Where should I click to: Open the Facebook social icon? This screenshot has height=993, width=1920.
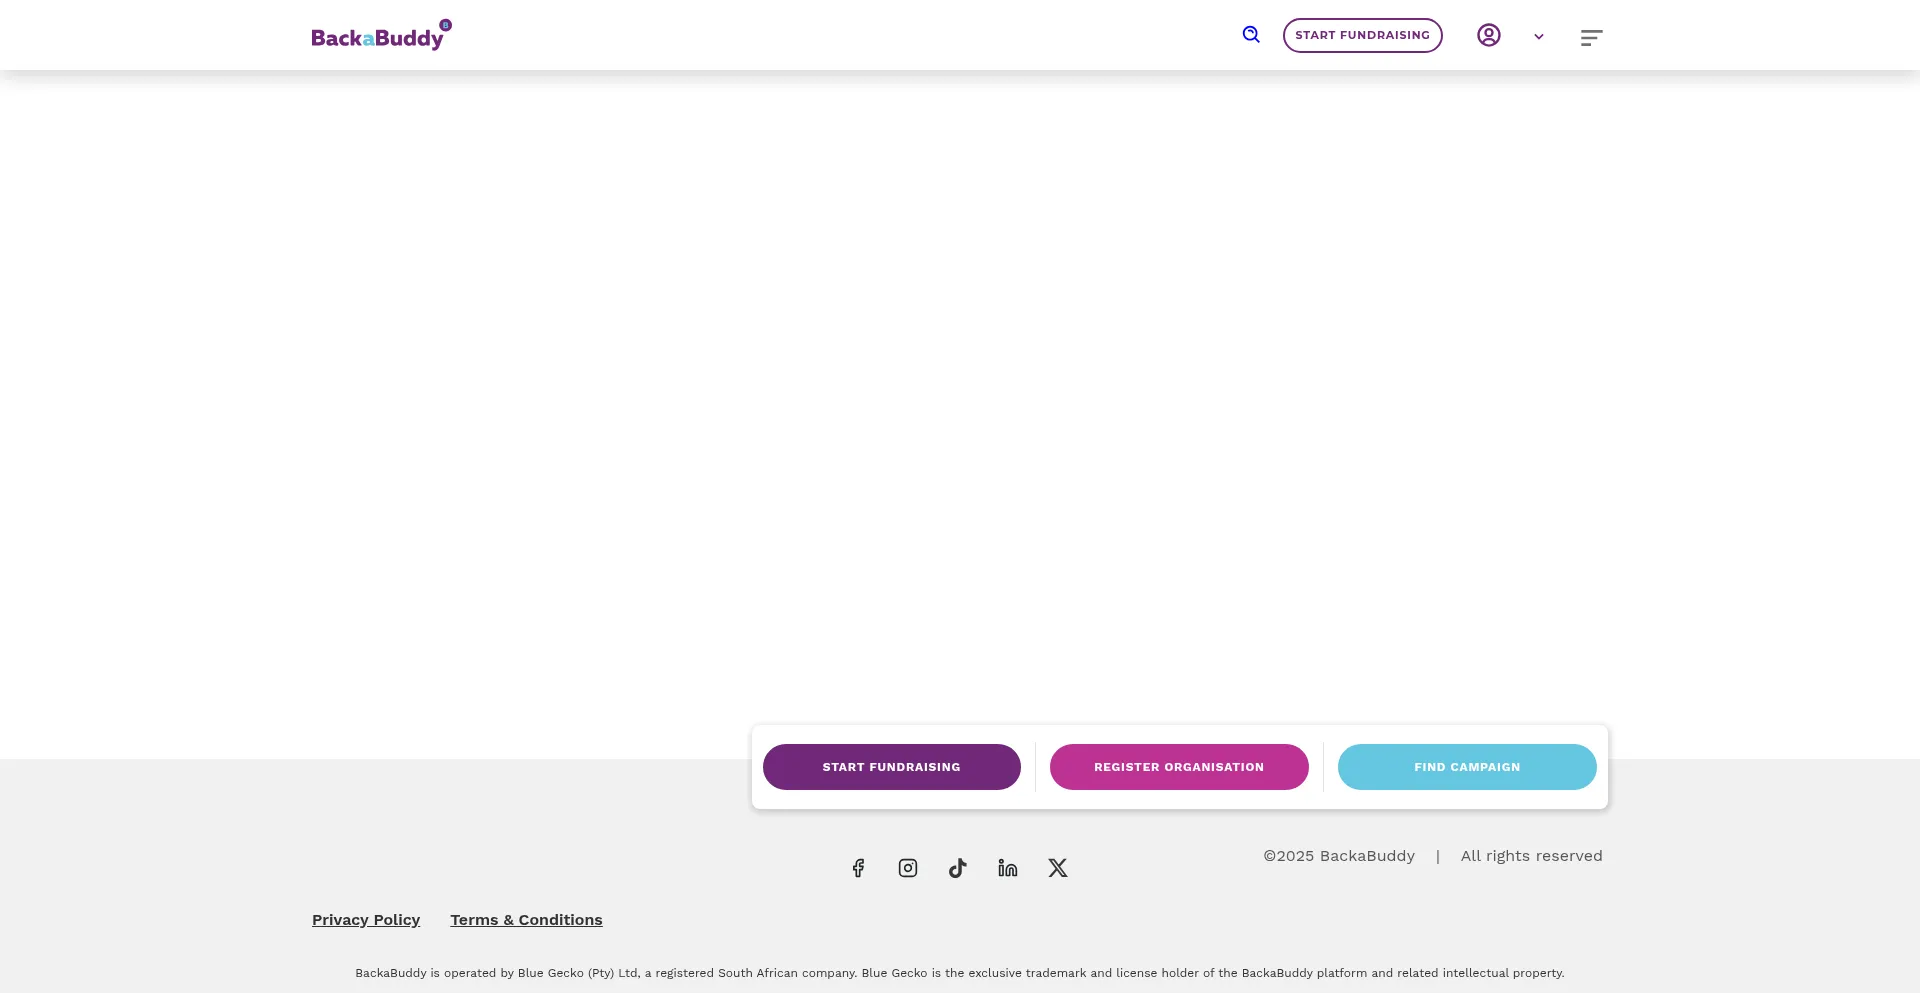[858, 868]
